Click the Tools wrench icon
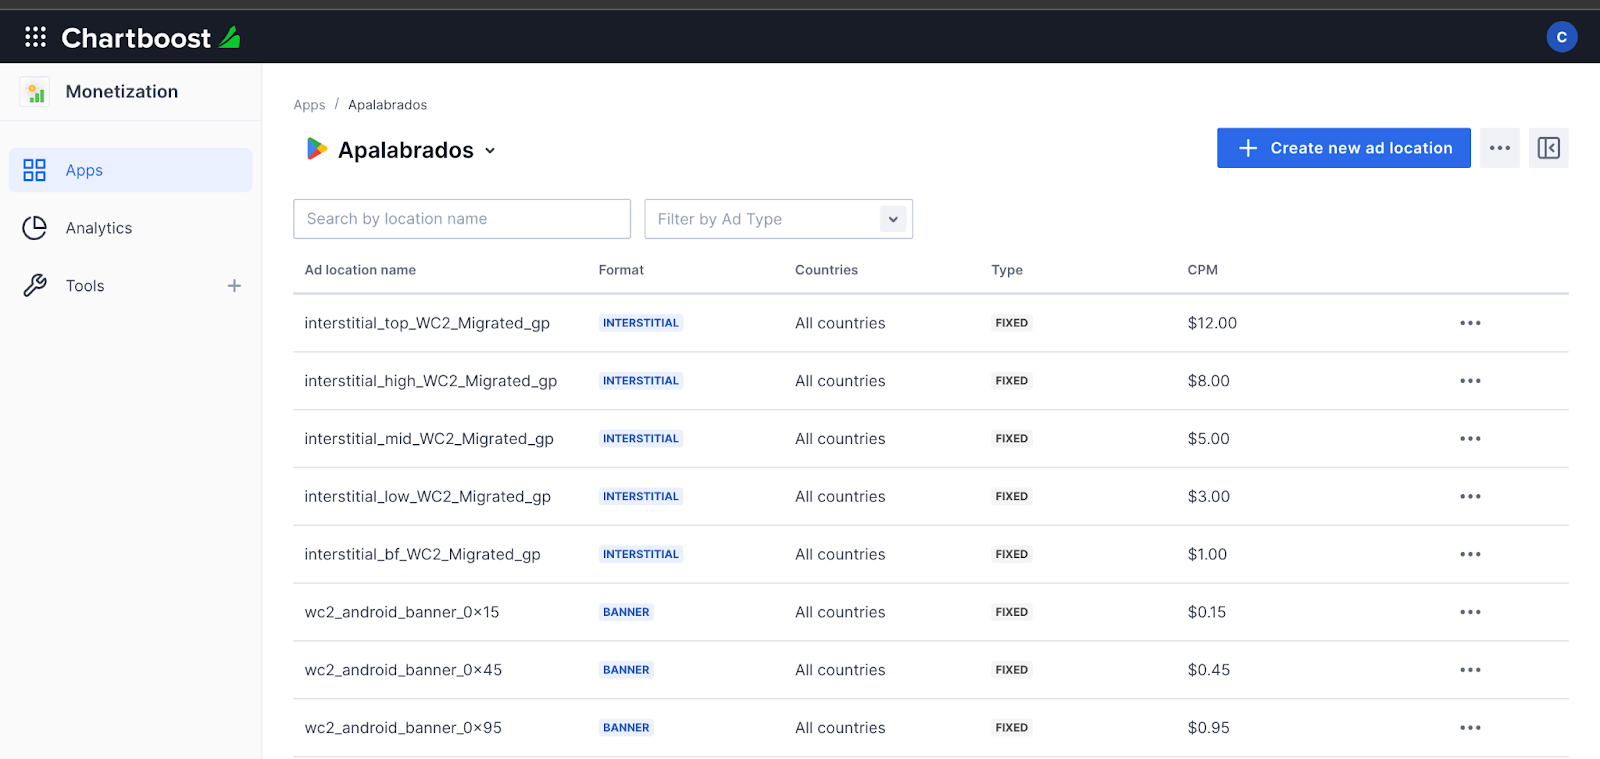Image resolution: width=1600 pixels, height=759 pixels. (35, 286)
